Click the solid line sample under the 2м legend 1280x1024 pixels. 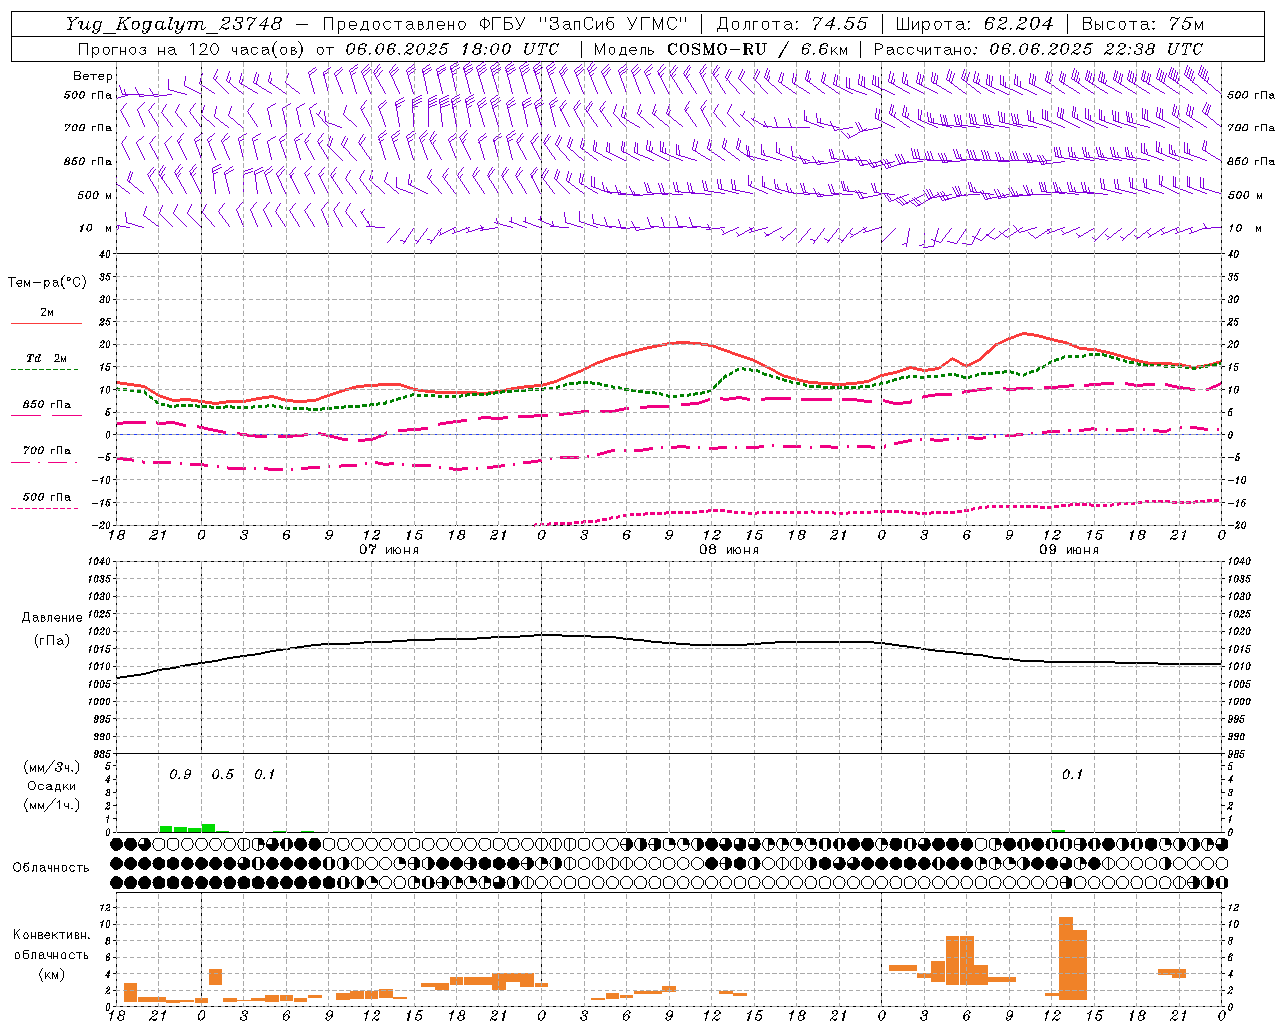46,324
